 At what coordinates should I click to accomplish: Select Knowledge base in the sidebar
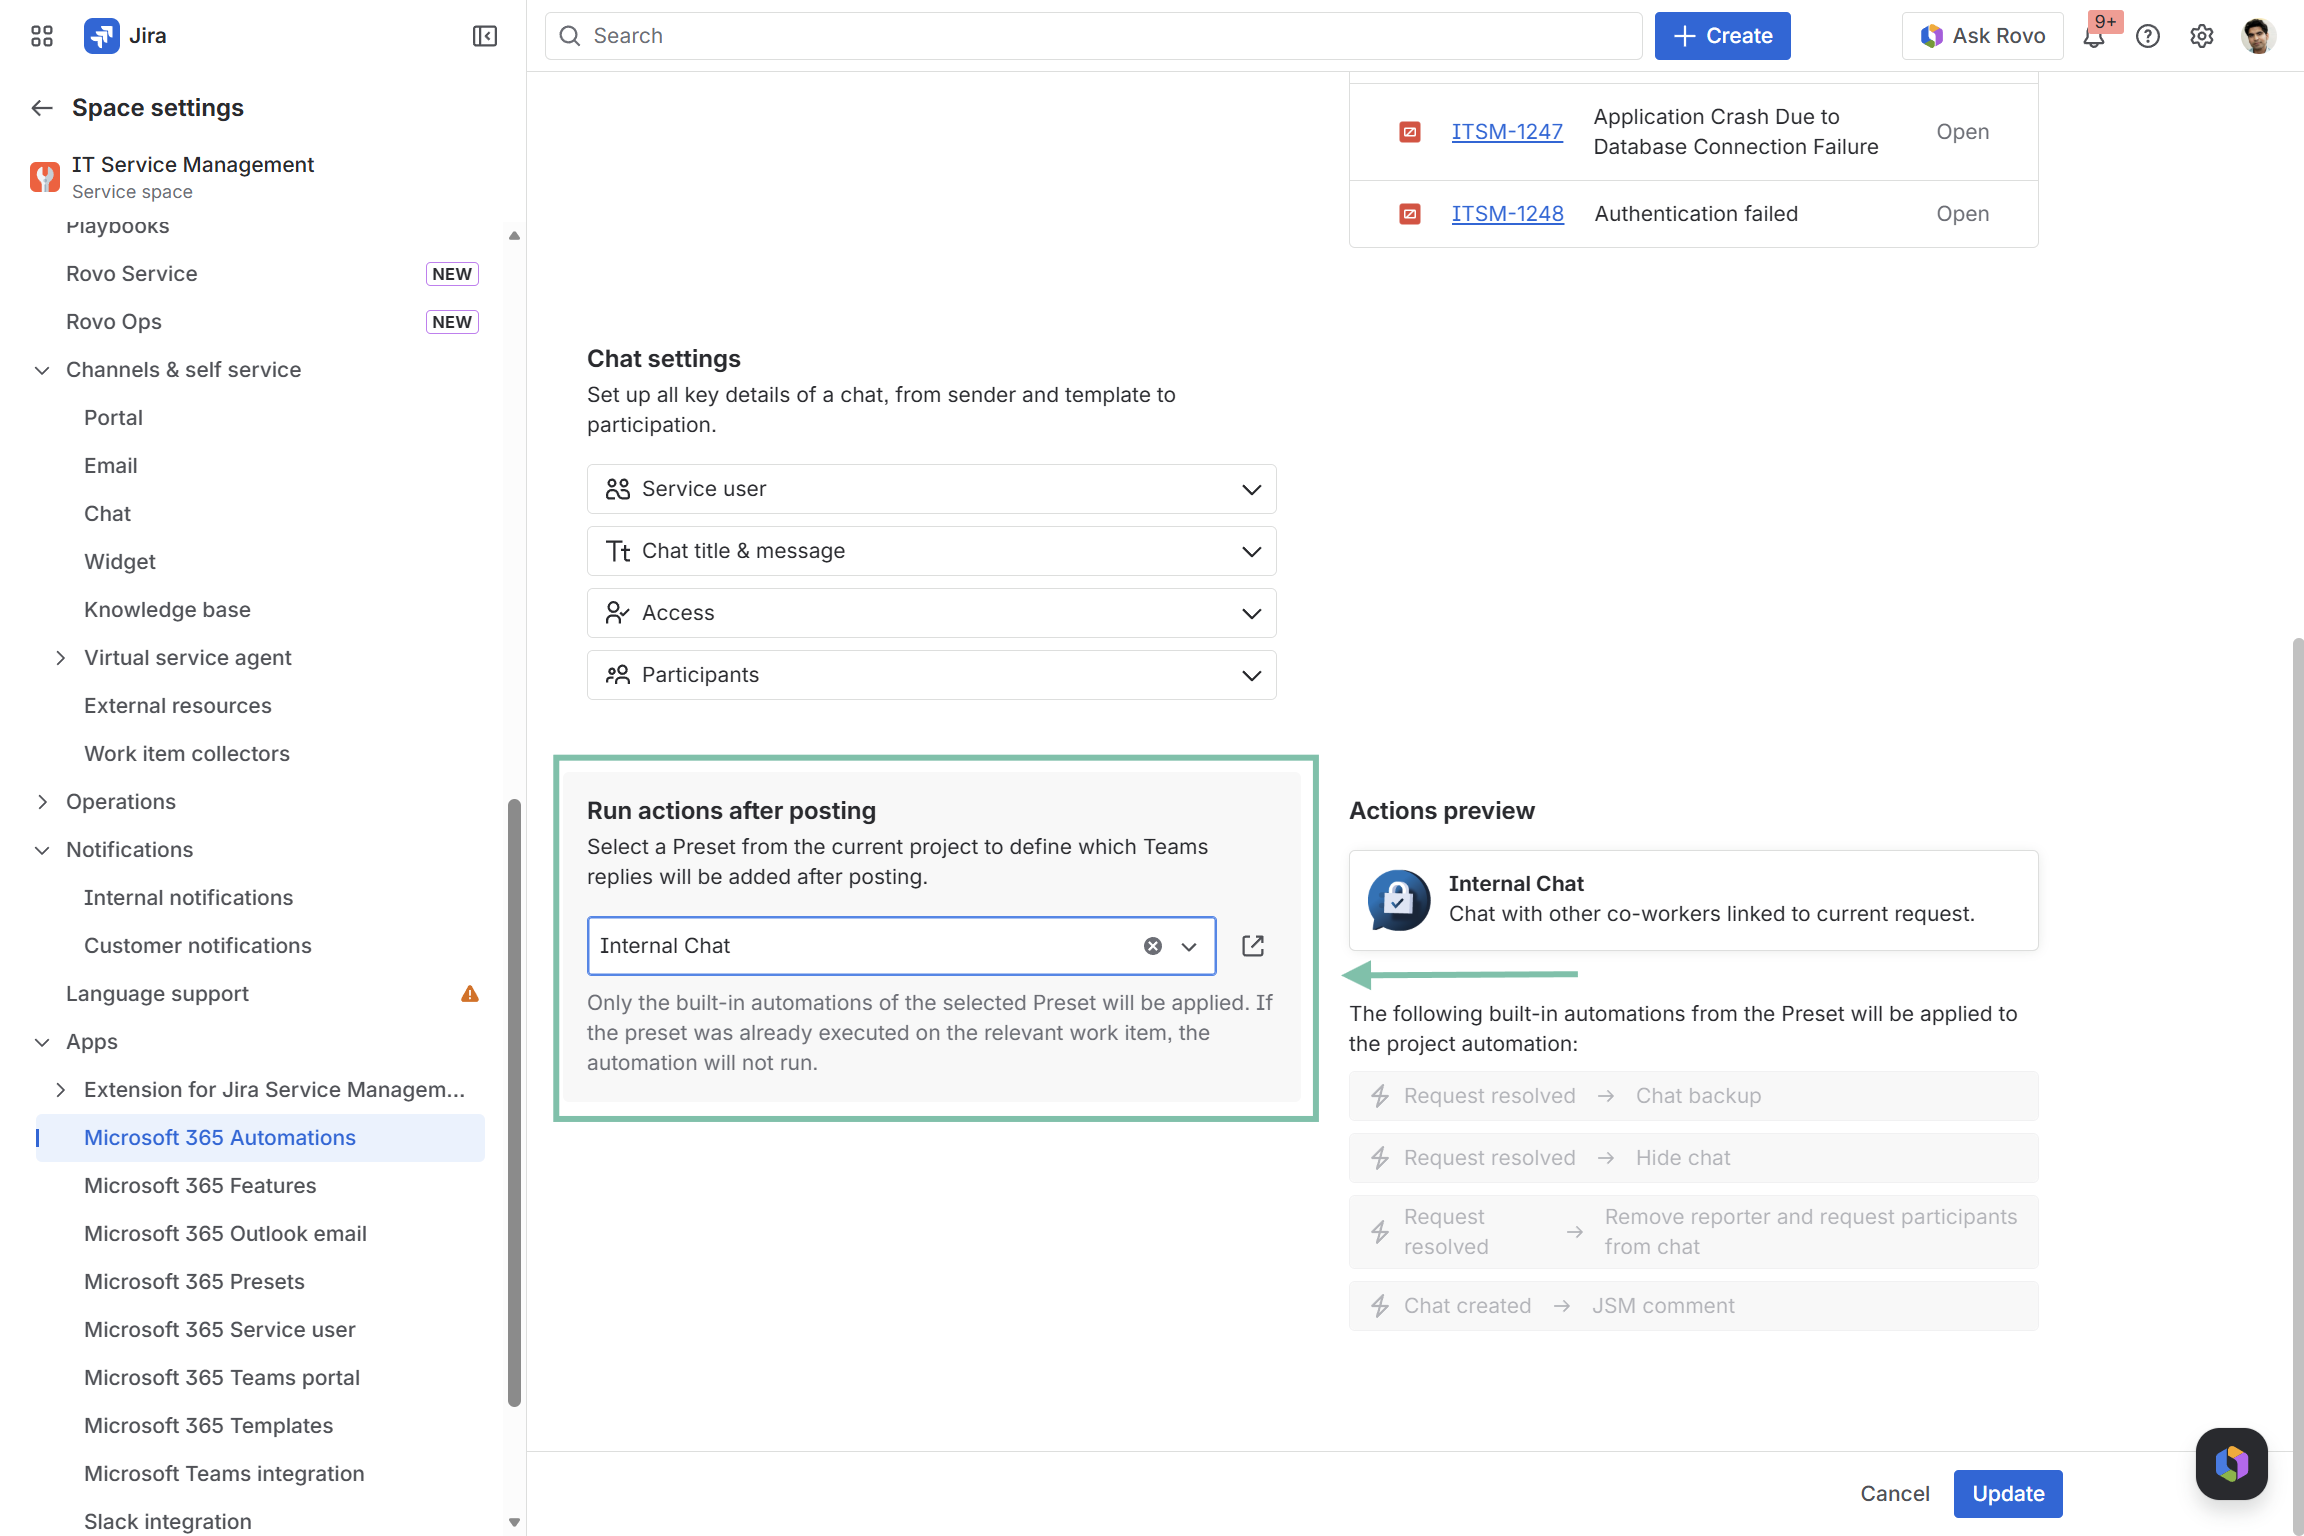click(x=167, y=610)
